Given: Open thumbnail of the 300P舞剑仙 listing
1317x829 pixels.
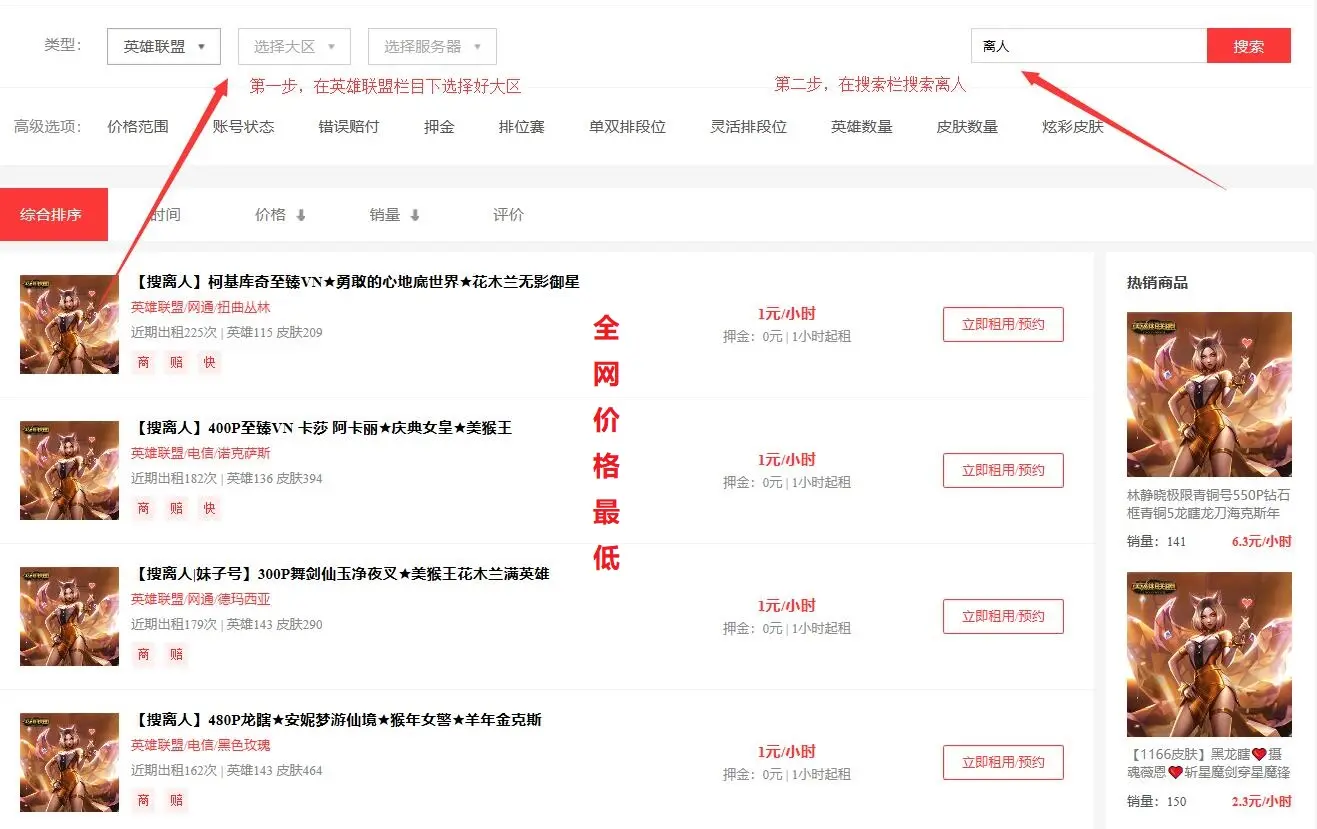Looking at the screenshot, I should (70, 616).
